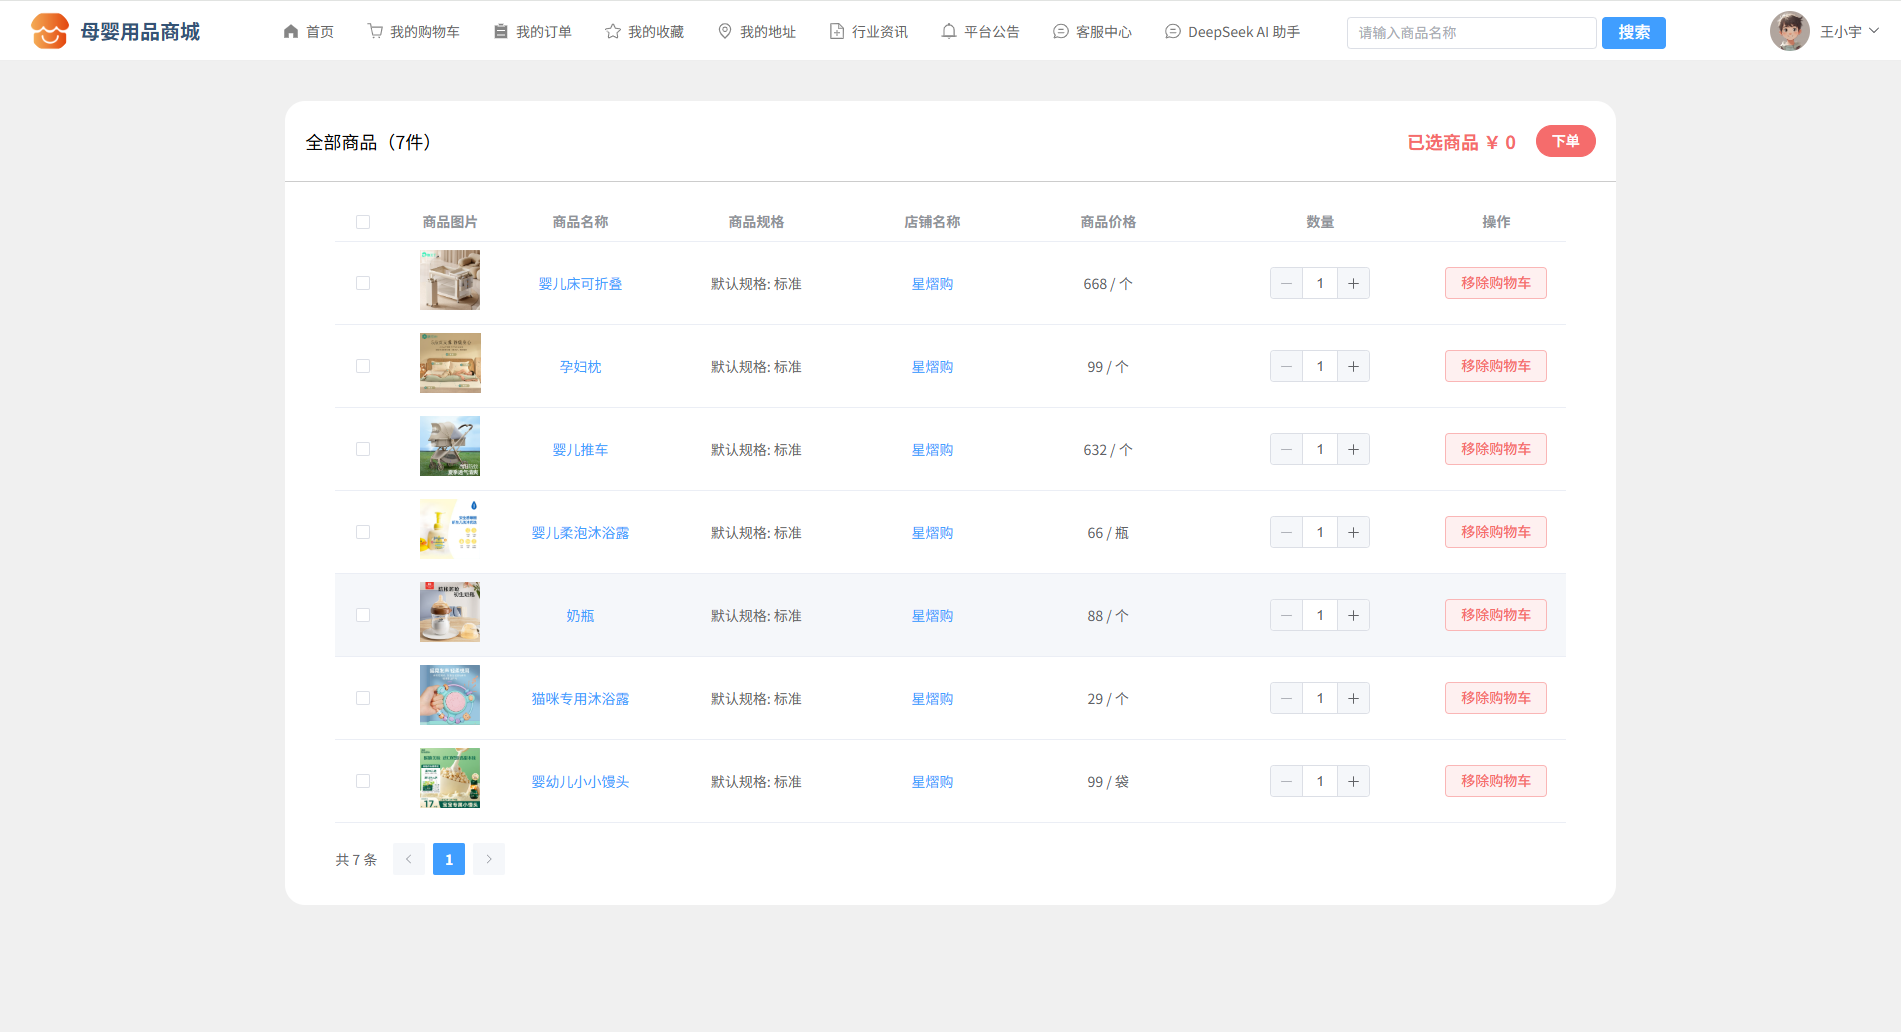Screen dimensions: 1901x1032
Task: Open the 我的订单 menu item
Action: (533, 32)
